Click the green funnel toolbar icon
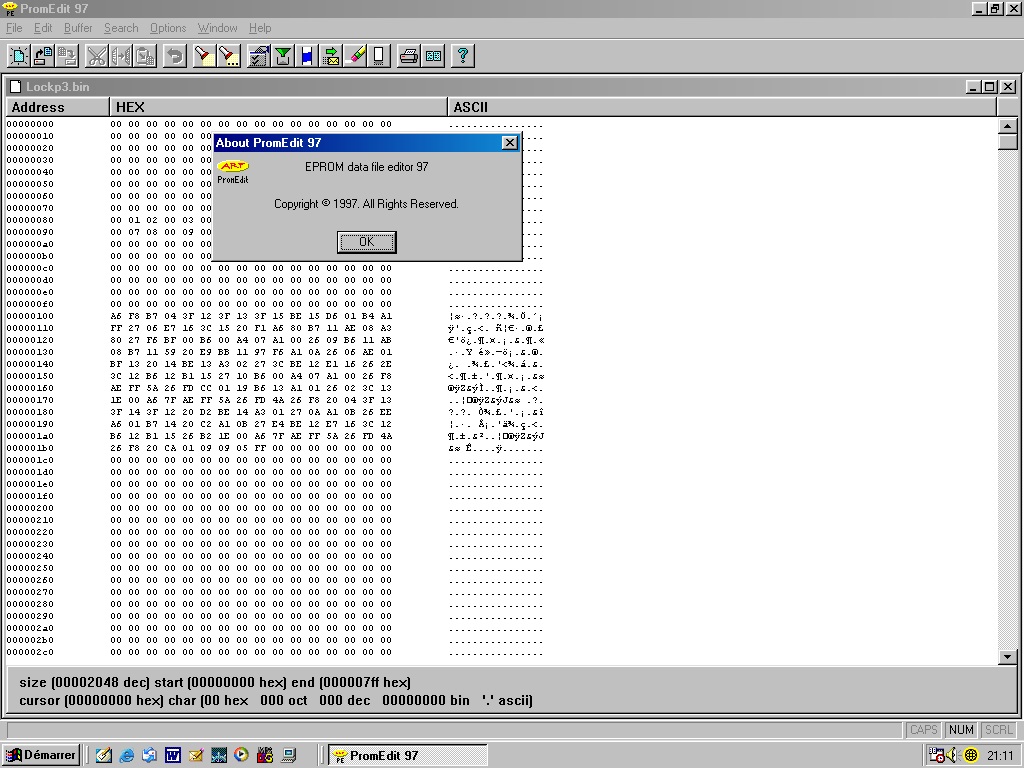1024x768 pixels. [x=283, y=56]
